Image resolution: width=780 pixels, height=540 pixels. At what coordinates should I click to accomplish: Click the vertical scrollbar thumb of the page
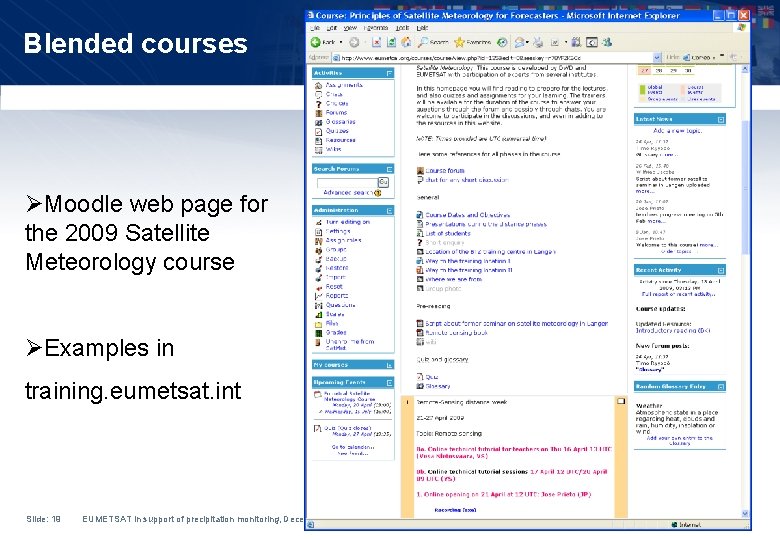click(745, 187)
